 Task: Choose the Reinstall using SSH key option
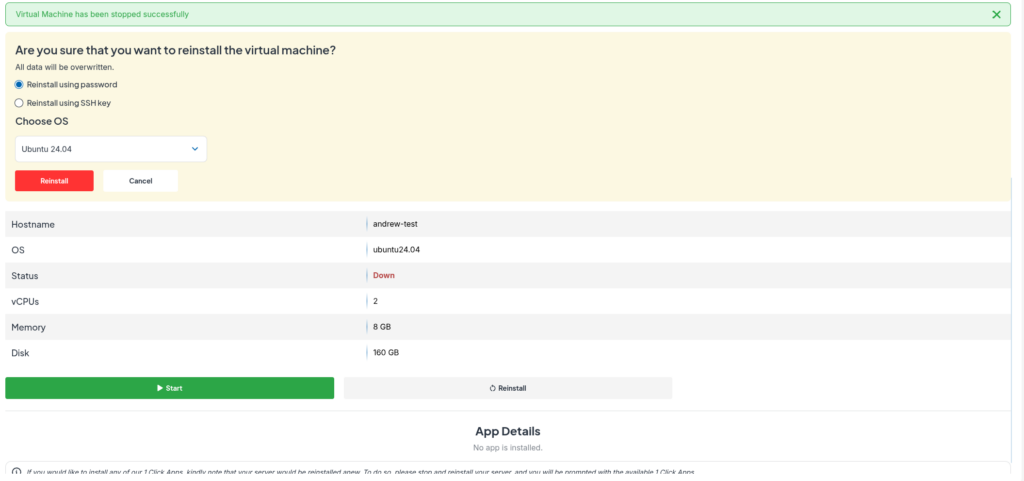[x=19, y=103]
